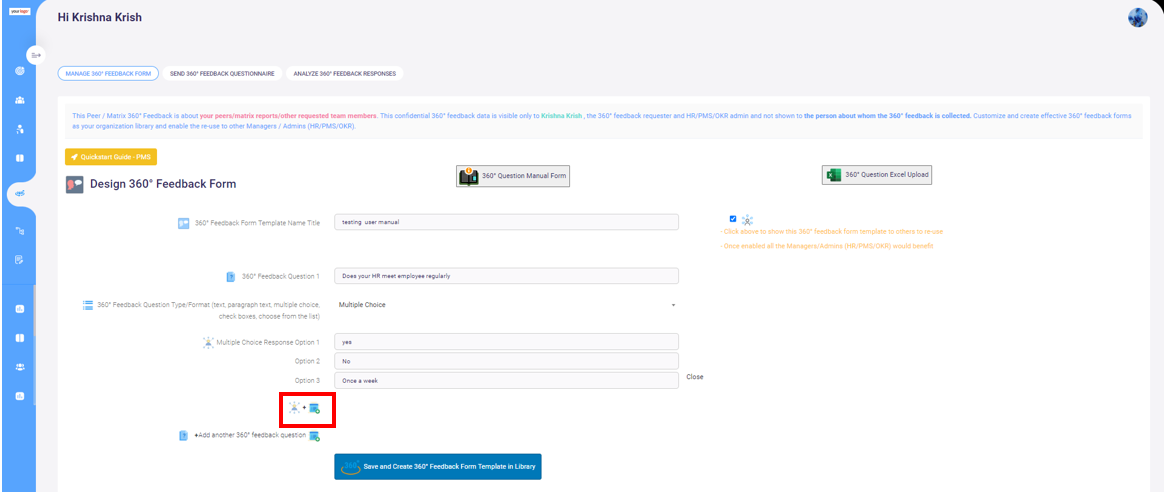This screenshot has height=492, width=1166.
Task: Click list icon beside Question Type/Format label
Action: tap(88, 305)
